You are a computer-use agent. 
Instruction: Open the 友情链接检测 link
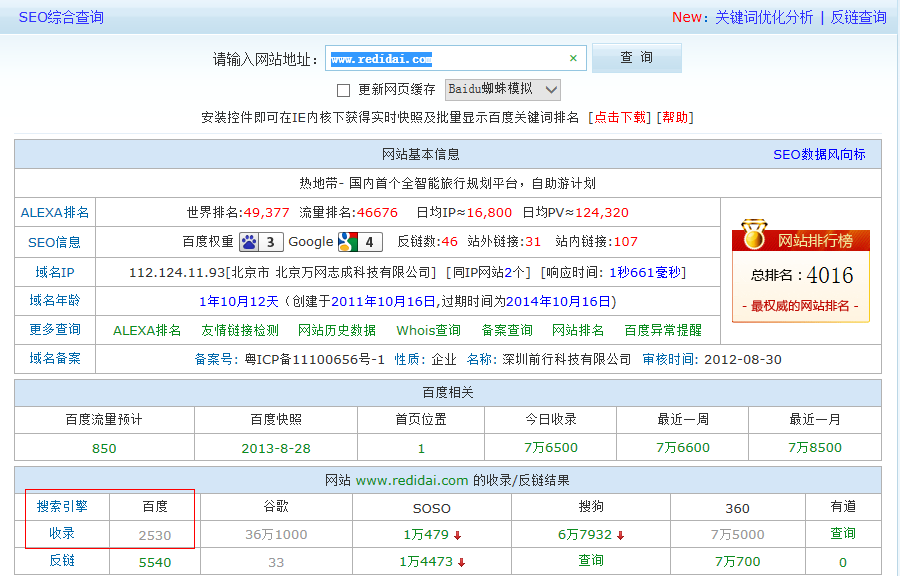(240, 330)
